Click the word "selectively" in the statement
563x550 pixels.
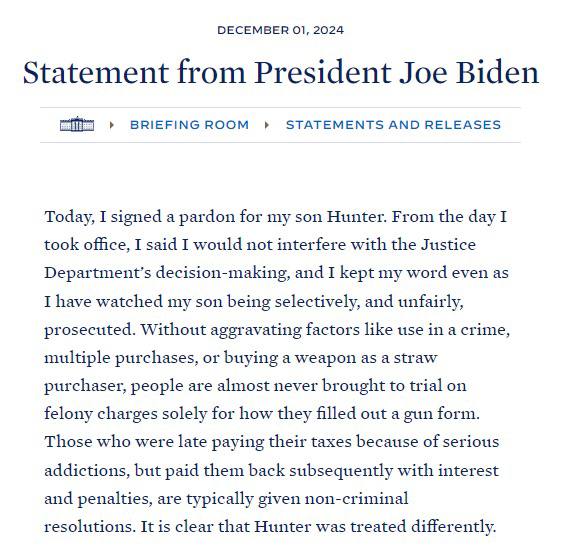(317, 302)
